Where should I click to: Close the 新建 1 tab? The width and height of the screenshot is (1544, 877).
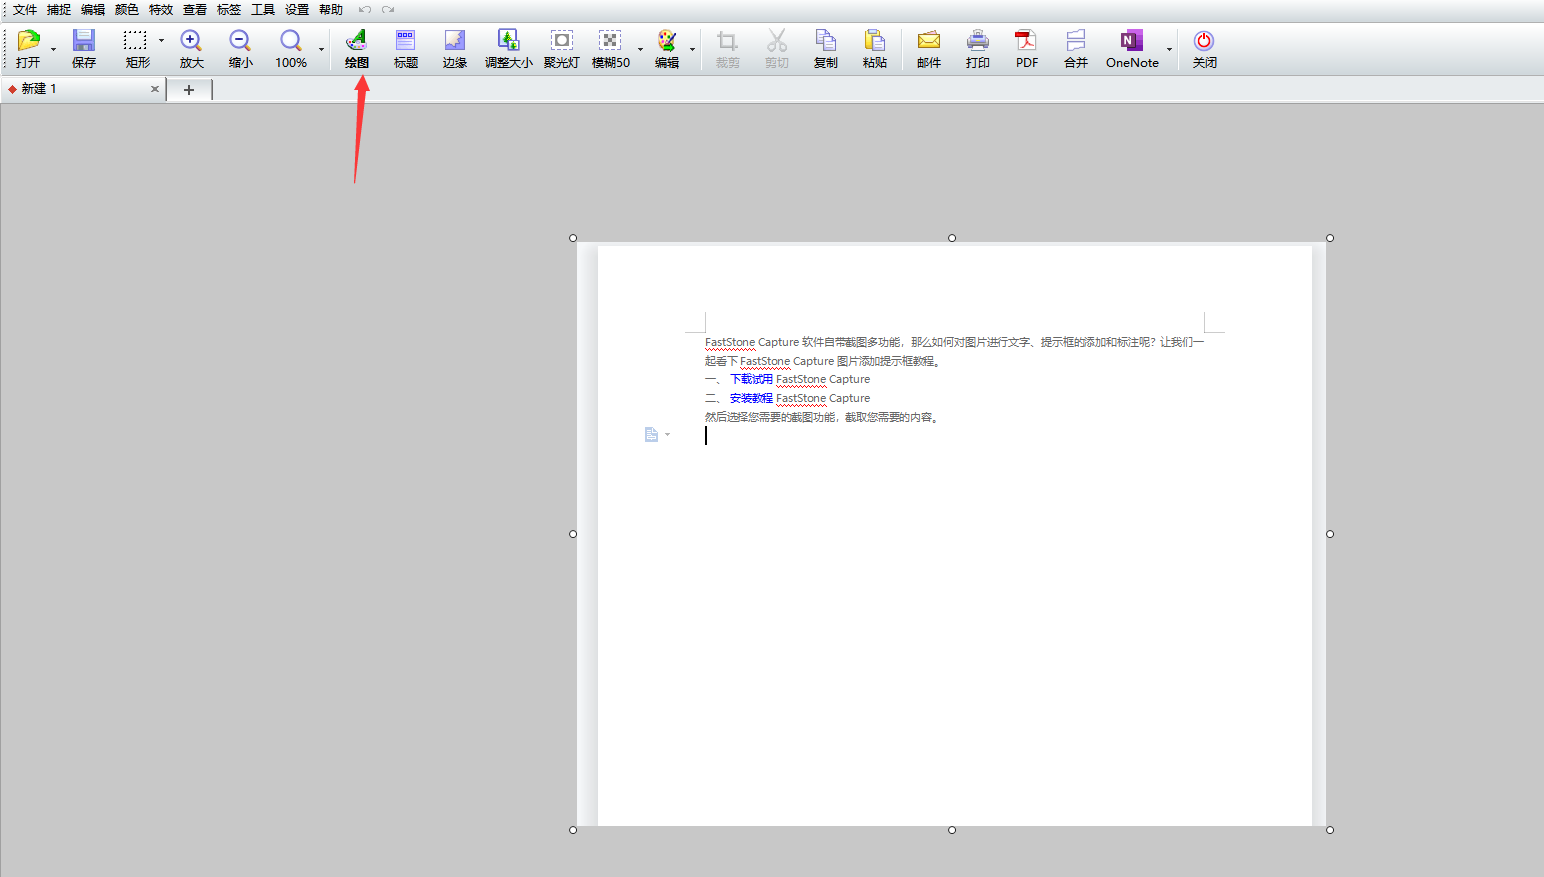(x=155, y=89)
